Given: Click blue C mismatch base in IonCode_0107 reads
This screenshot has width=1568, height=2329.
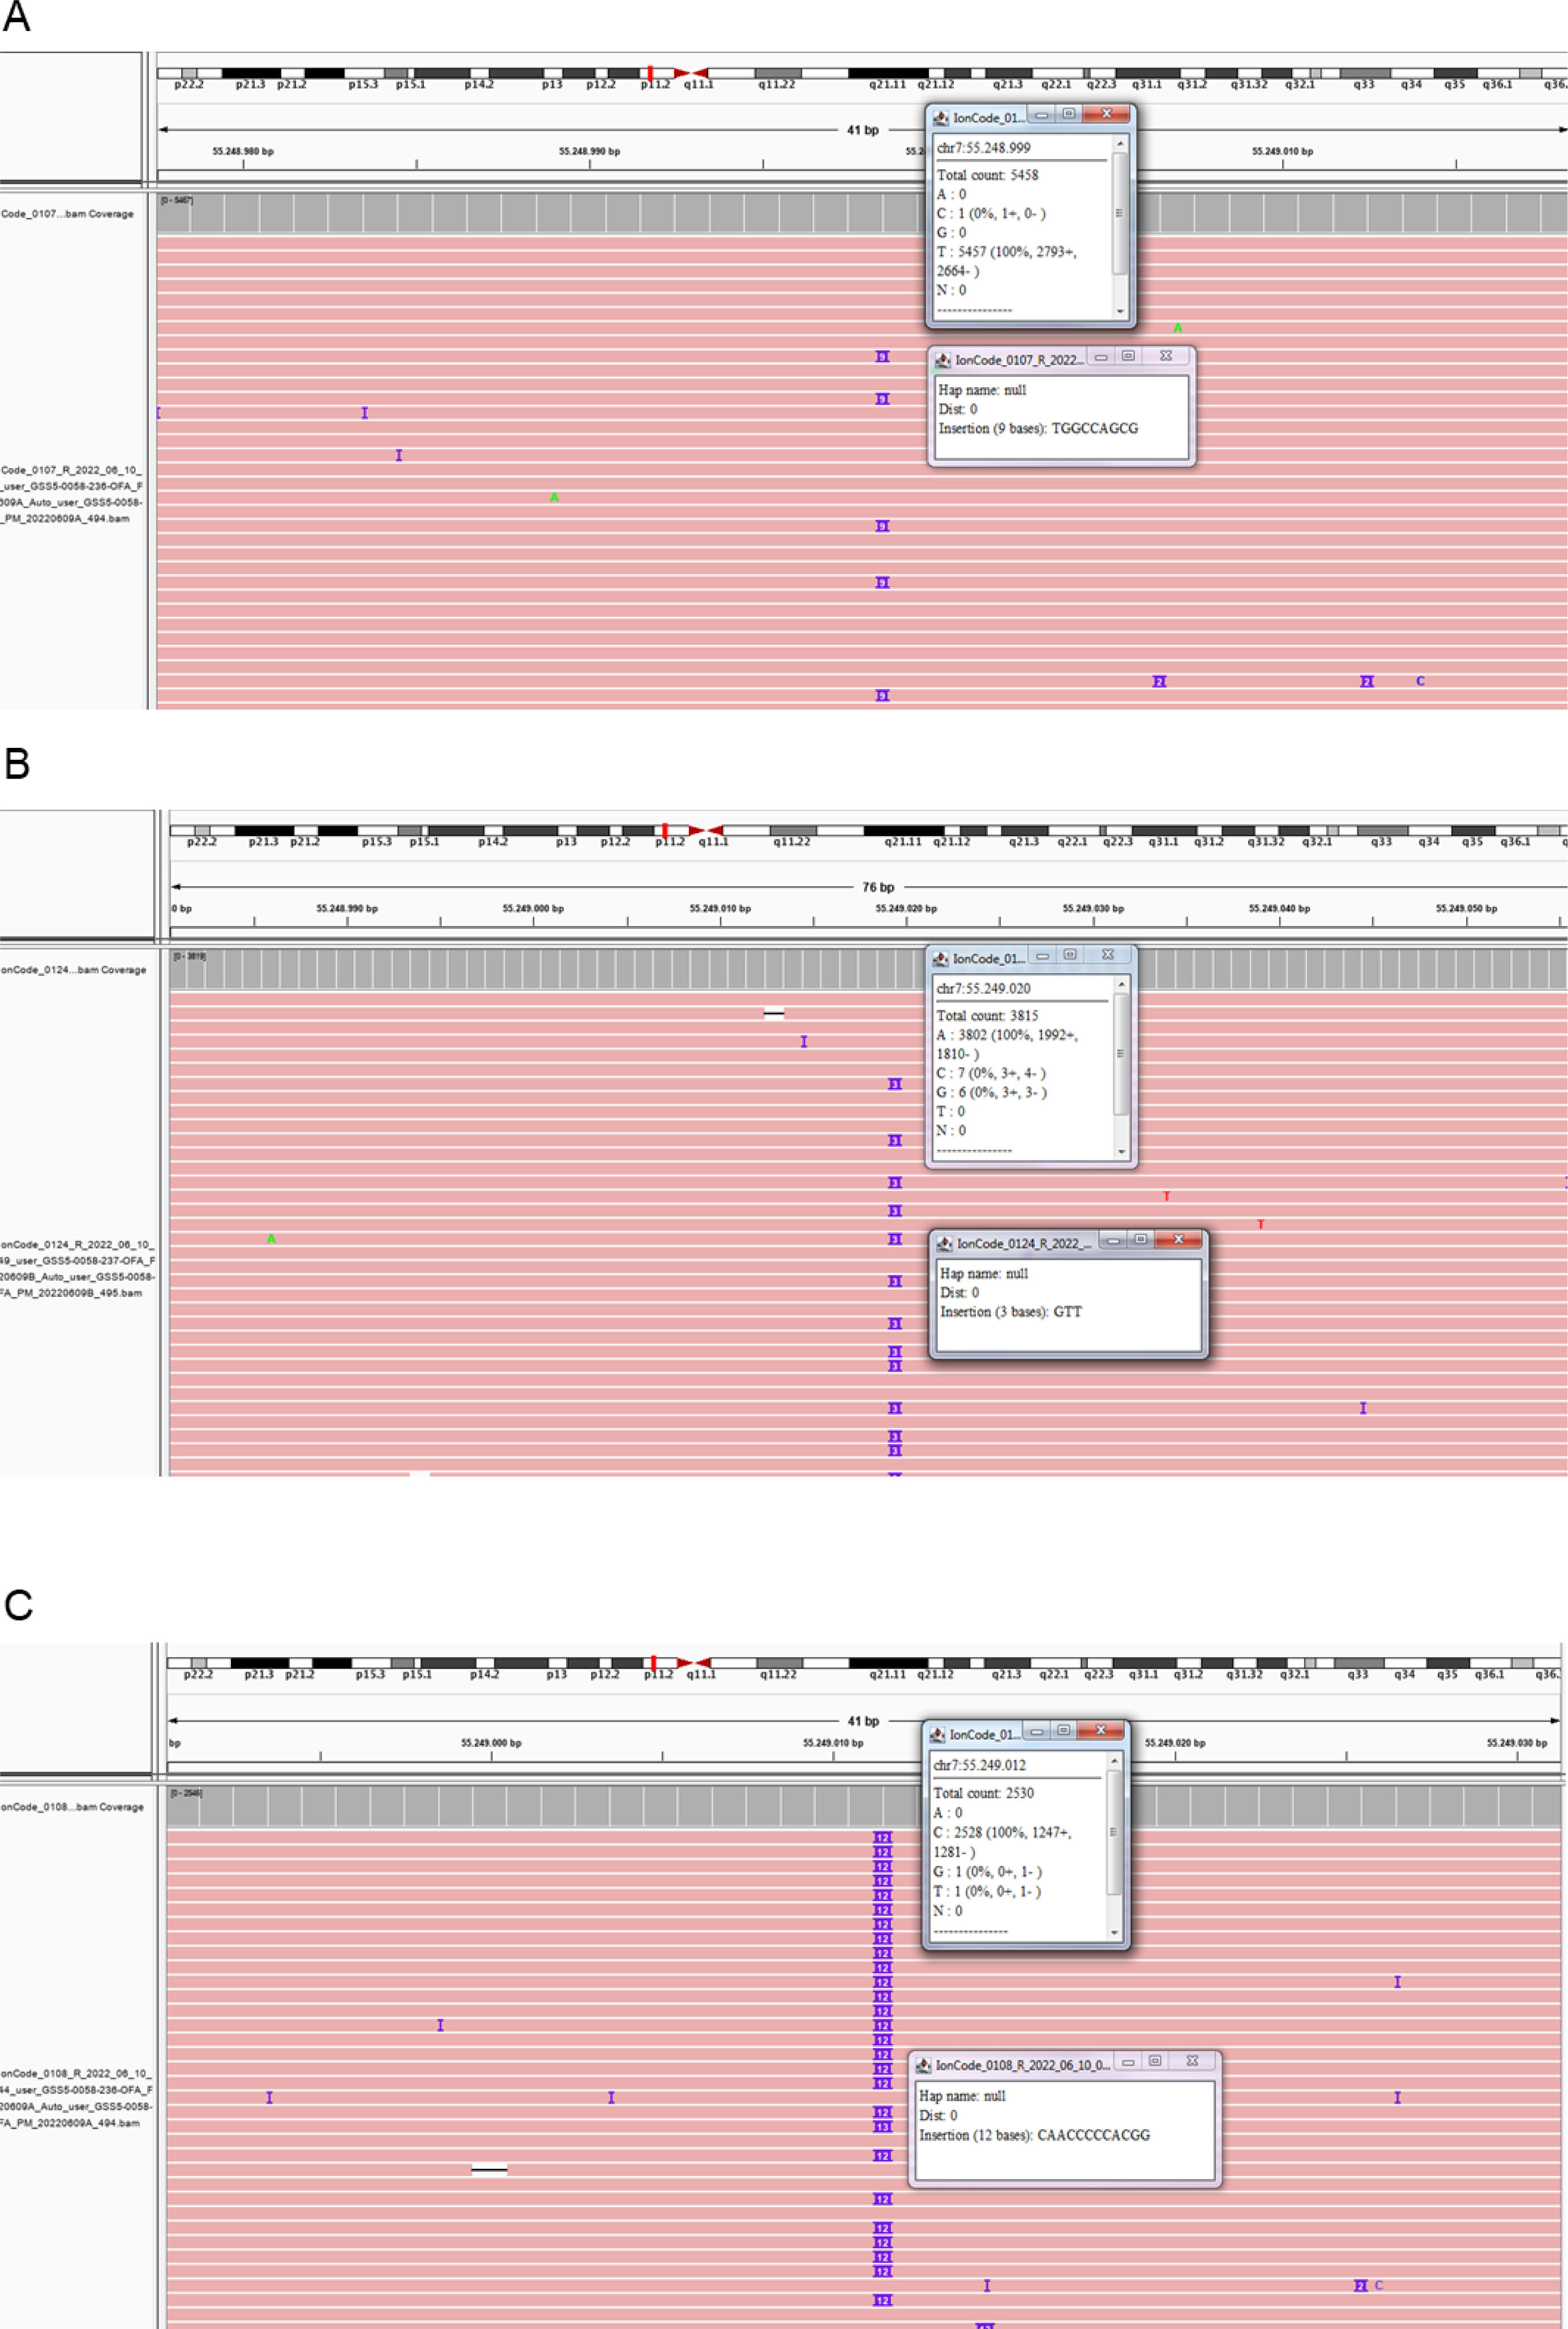Looking at the screenshot, I should (1420, 681).
